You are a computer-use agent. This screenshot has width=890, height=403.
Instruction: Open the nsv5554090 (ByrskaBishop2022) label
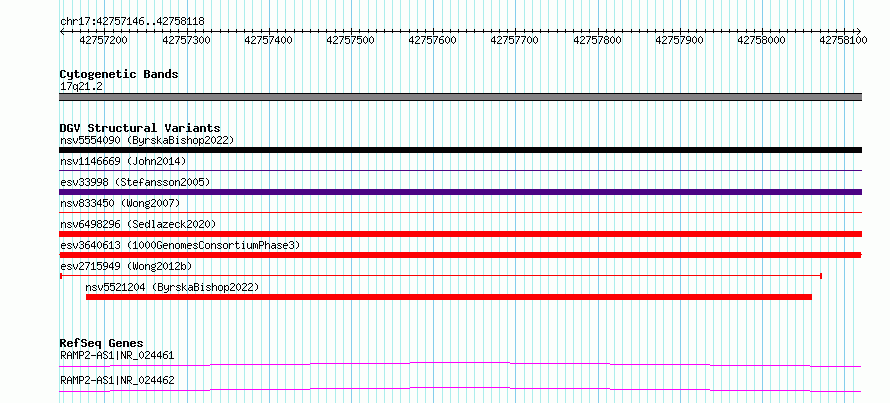[147, 140]
